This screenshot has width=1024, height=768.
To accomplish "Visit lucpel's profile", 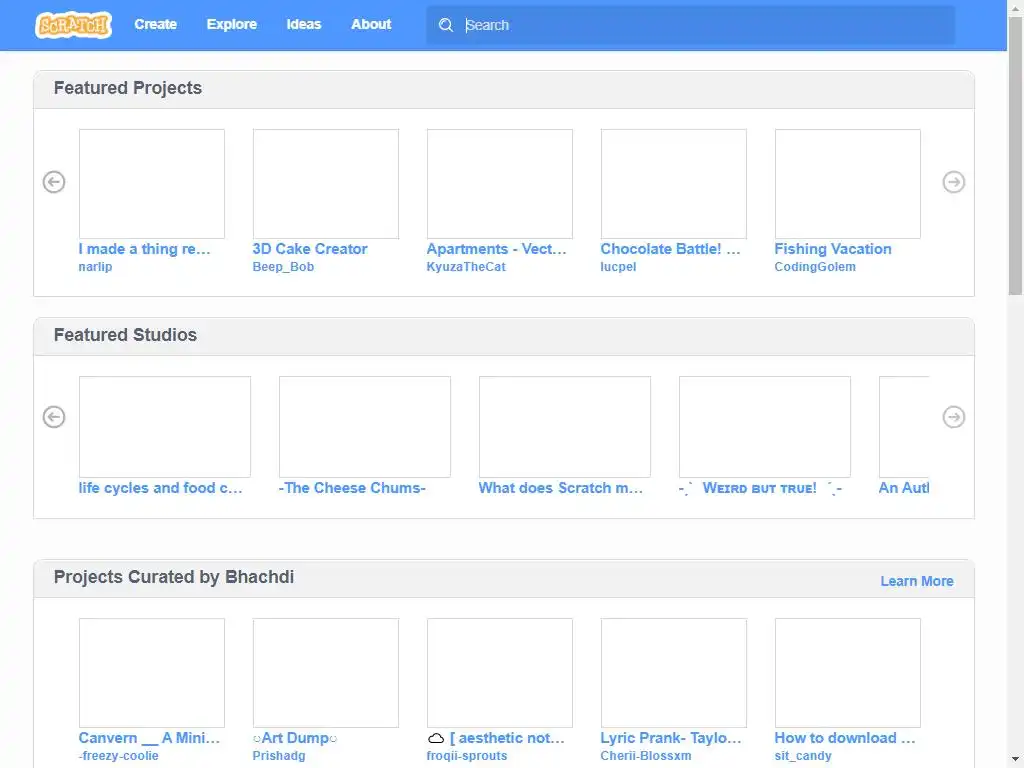I will [618, 266].
